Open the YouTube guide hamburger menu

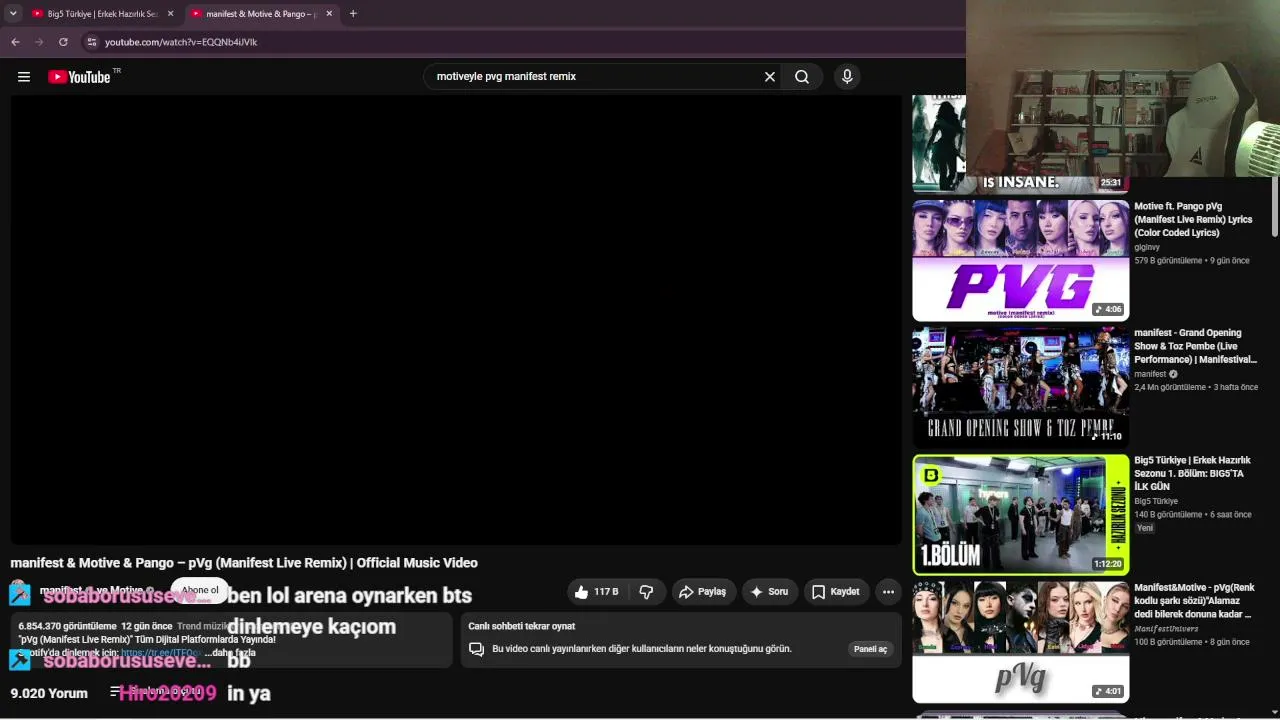coord(24,77)
